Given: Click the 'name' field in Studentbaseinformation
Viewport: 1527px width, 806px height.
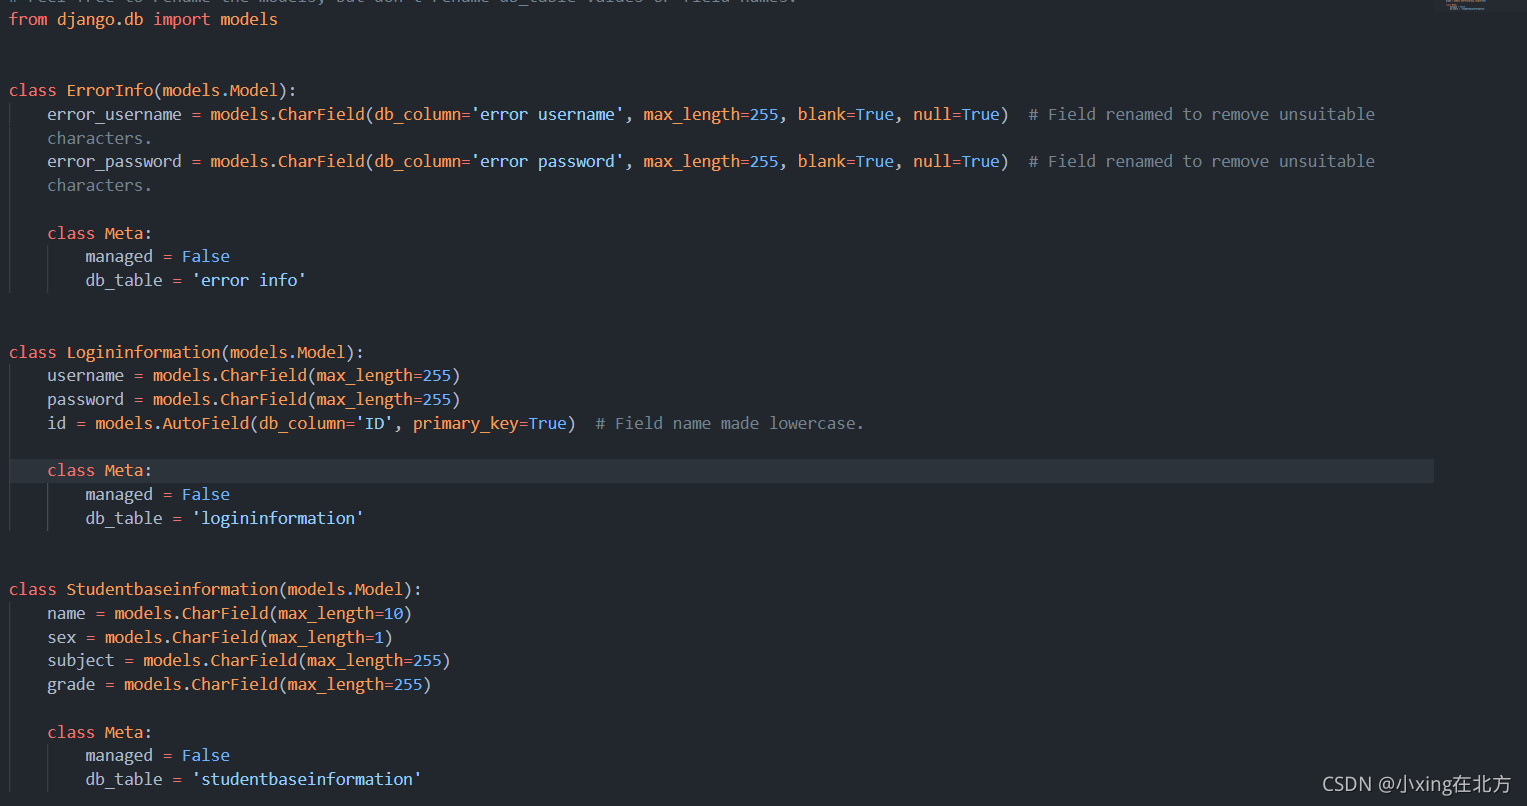Looking at the screenshot, I should [x=66, y=613].
